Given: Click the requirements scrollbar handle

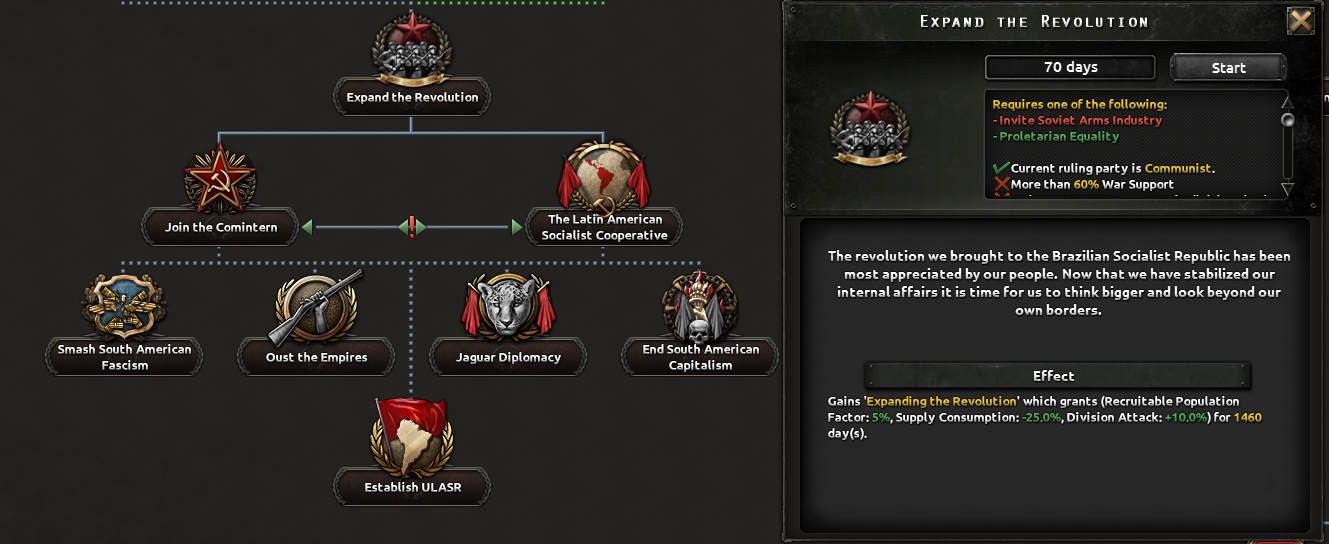Looking at the screenshot, I should [1287, 120].
